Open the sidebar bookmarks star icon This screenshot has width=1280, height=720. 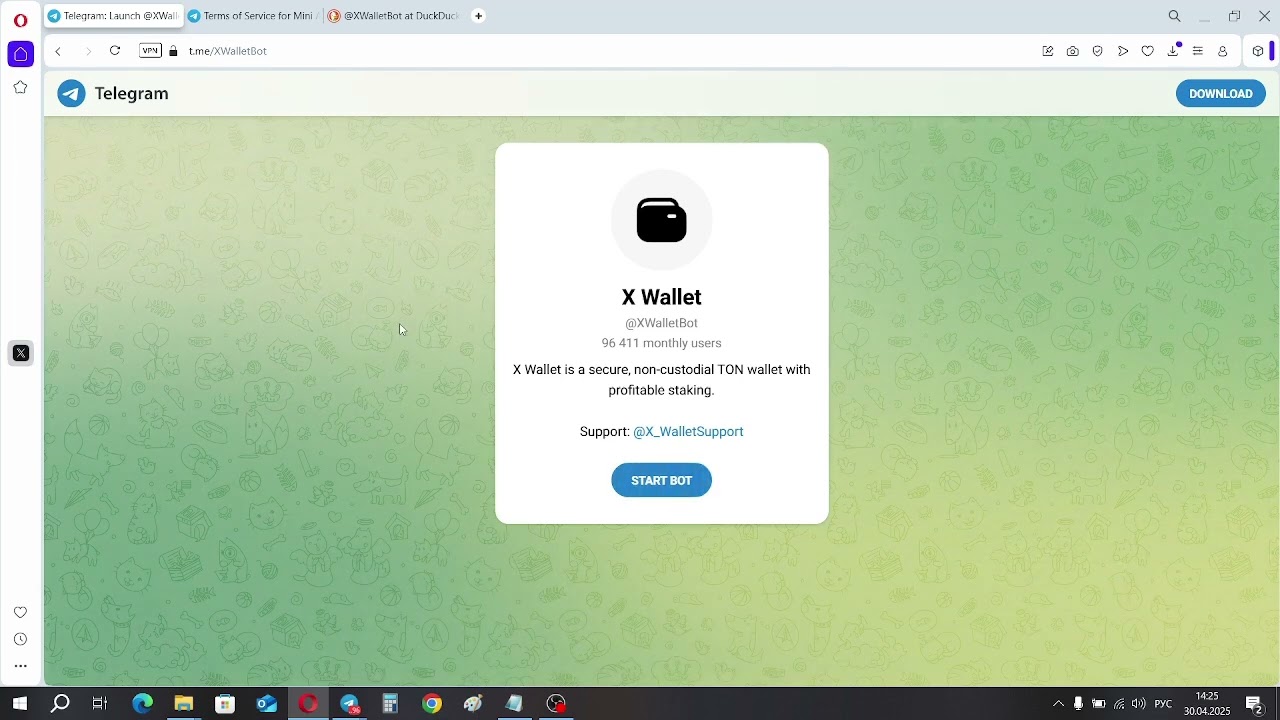[x=20, y=88]
